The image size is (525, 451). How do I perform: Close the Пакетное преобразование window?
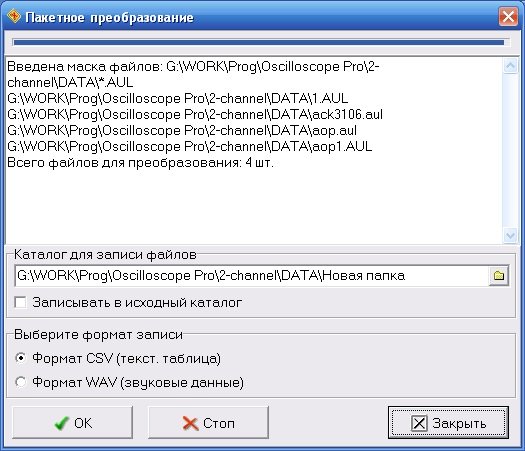tap(508, 16)
